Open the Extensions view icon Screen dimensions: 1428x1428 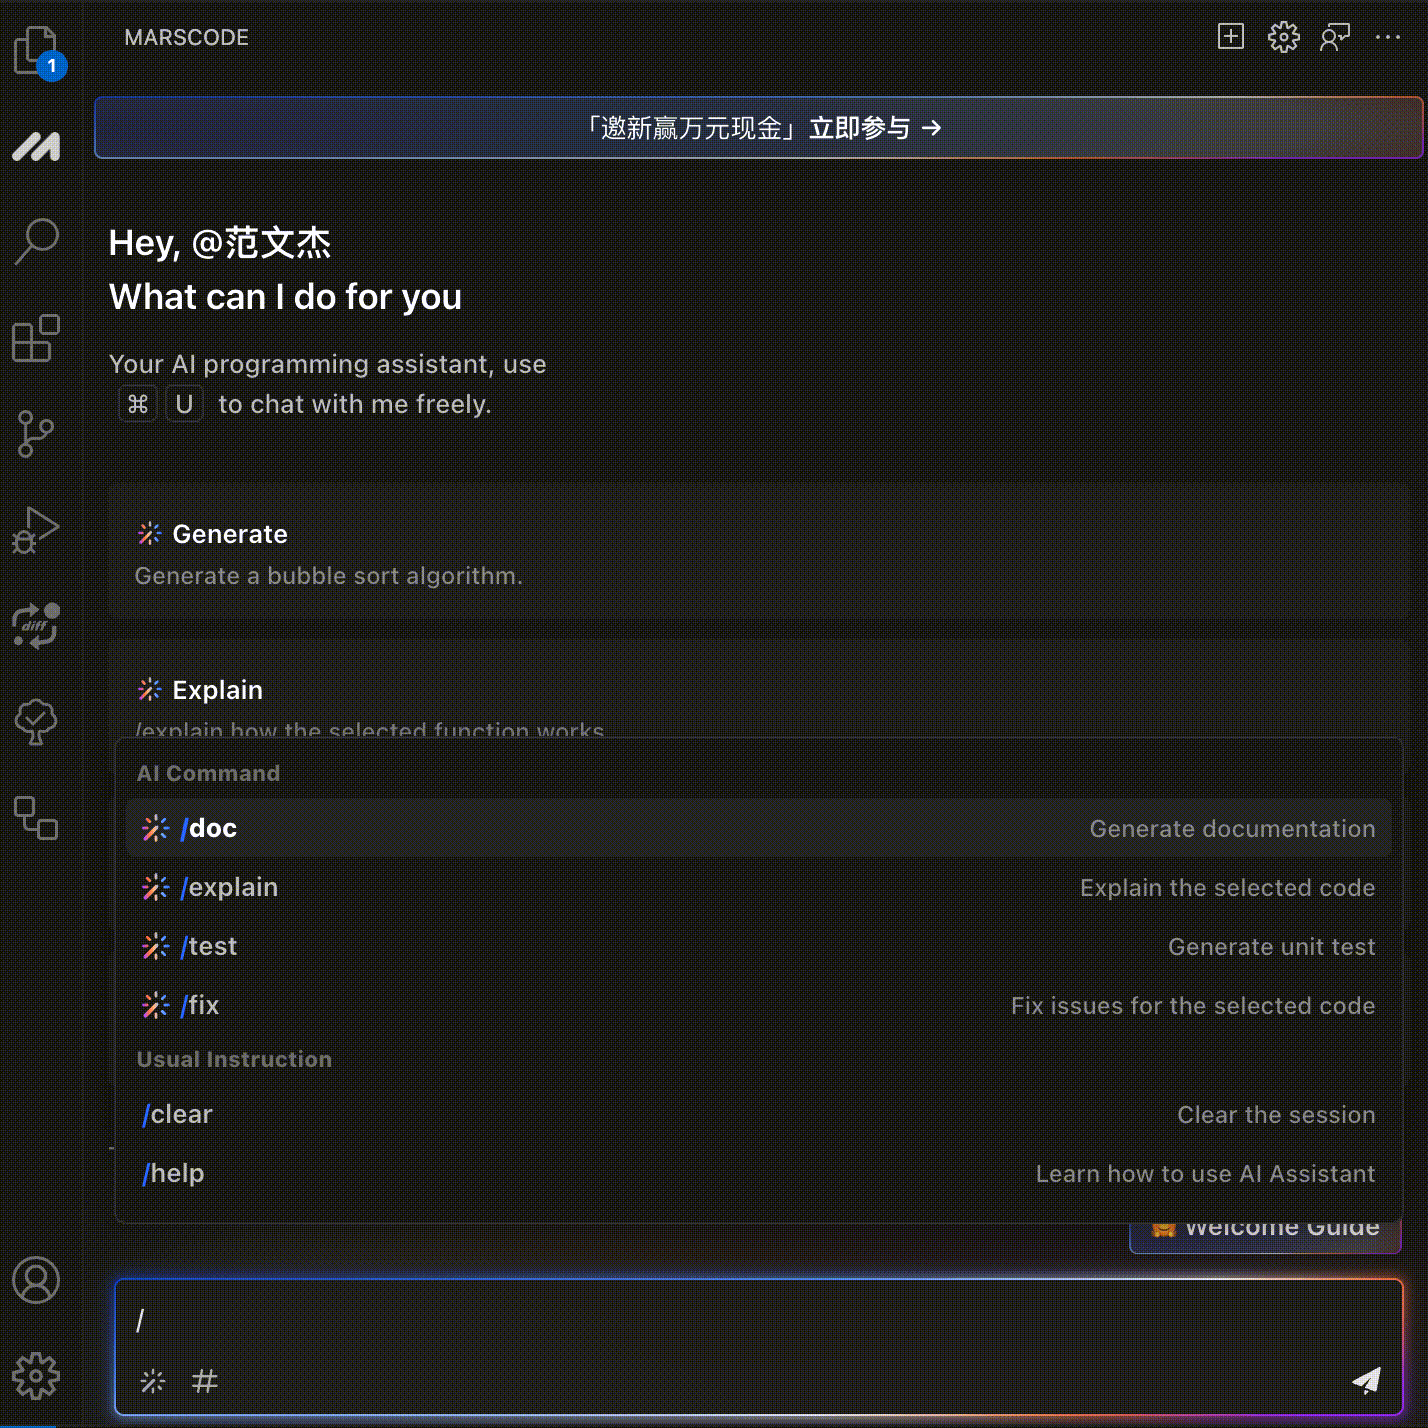click(36, 338)
